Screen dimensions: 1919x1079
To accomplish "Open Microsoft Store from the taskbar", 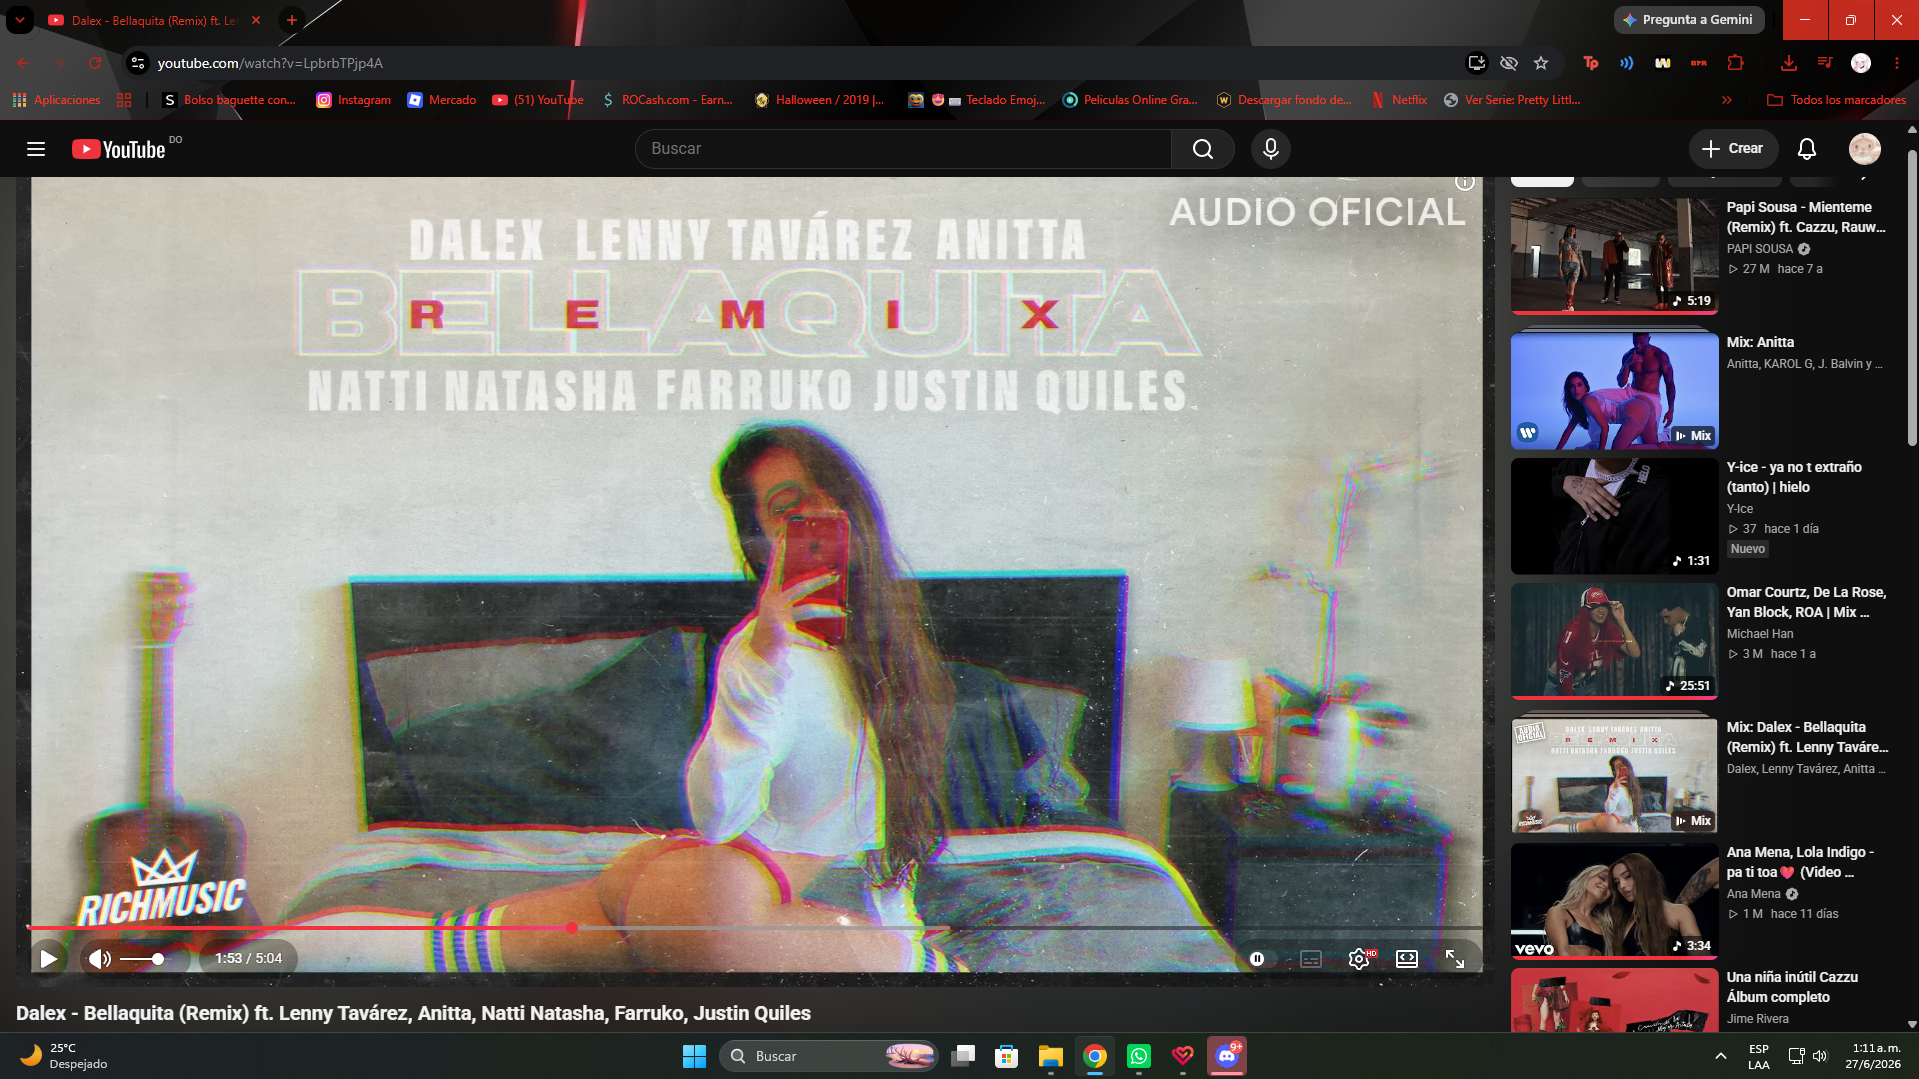I will 1007,1056.
